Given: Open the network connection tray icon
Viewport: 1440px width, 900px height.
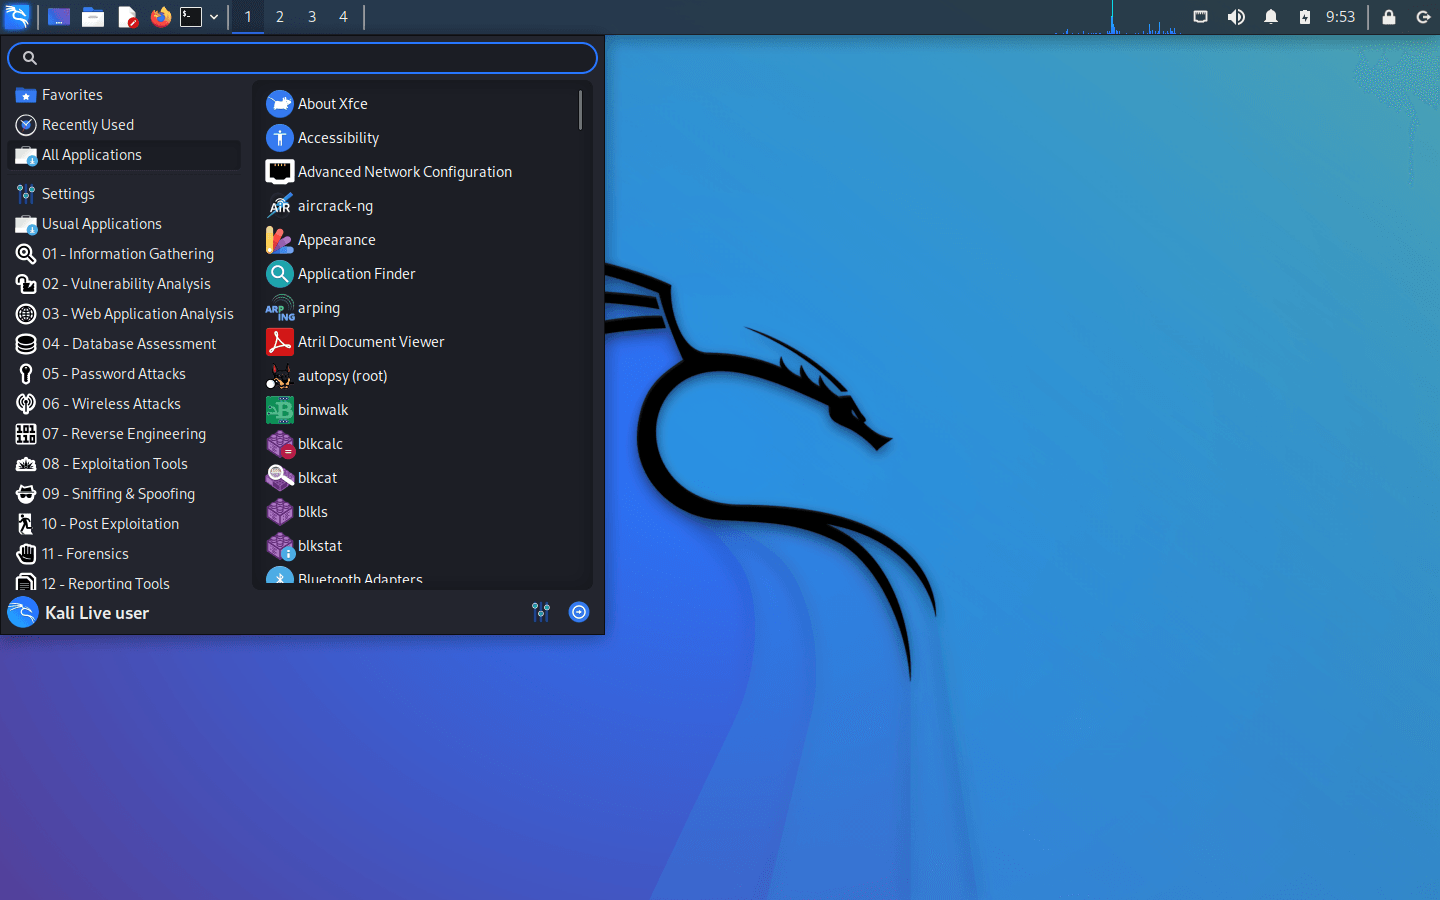Looking at the screenshot, I should [1201, 17].
